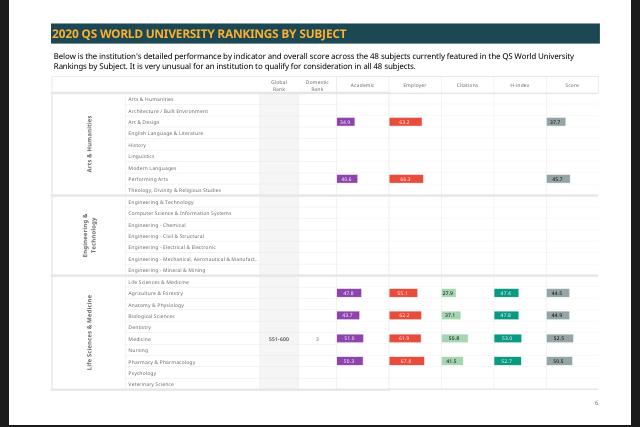Click the red Employer bar for Agriculture & Forestry
Viewport: 640px width, 427px height.
tap(404, 293)
